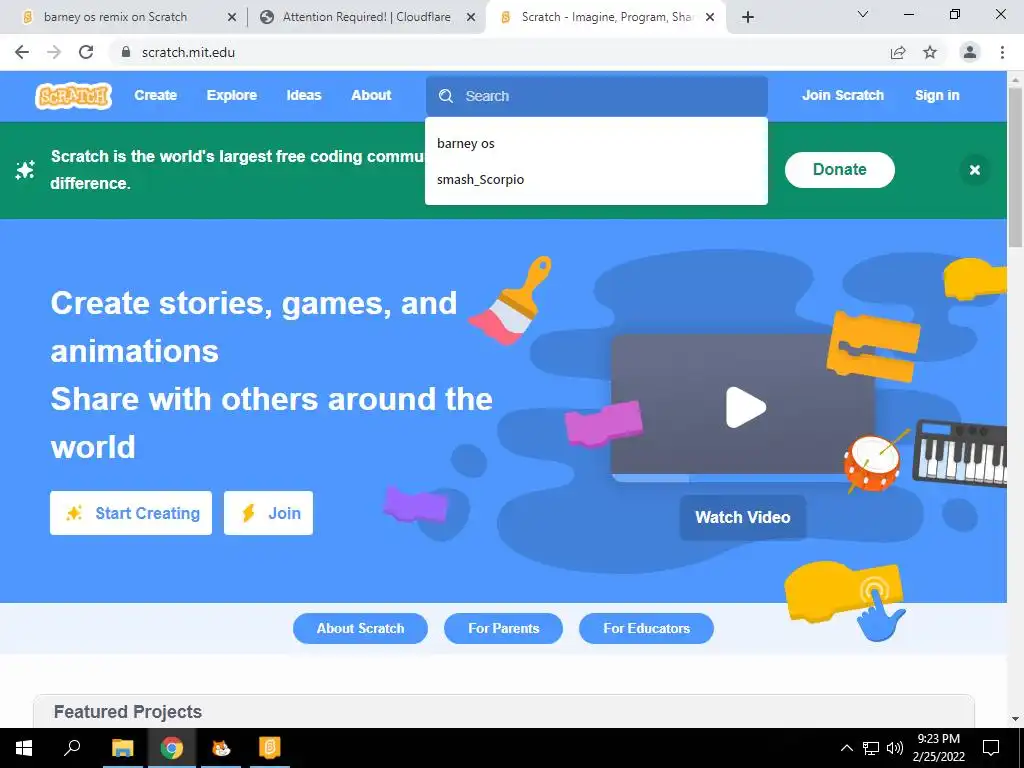The height and width of the screenshot is (768, 1024).
Task: Click Join Scratch in the navbar
Action: pos(842,95)
